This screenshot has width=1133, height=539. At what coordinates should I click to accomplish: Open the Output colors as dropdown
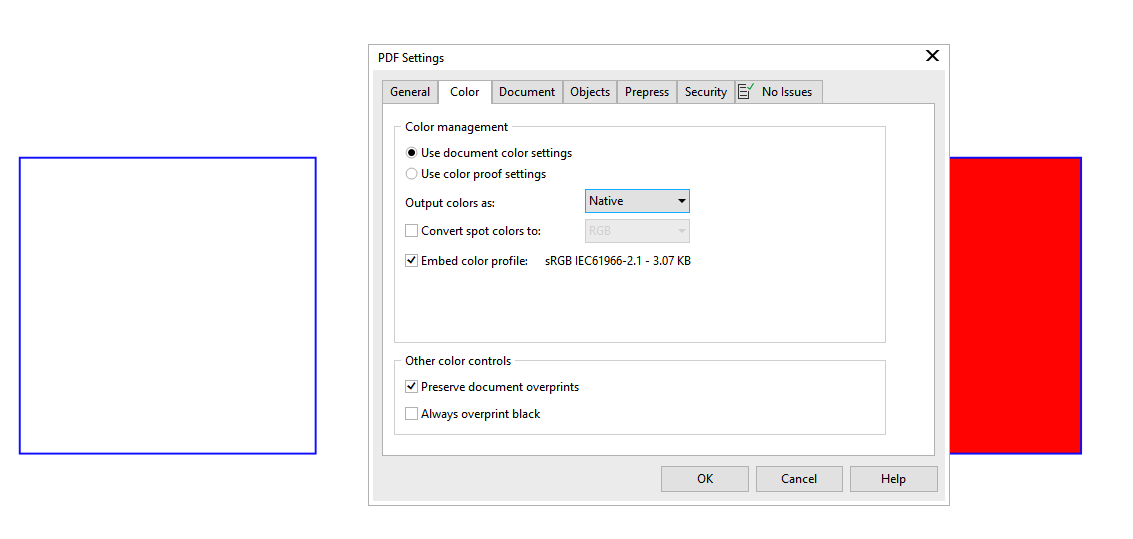(x=637, y=201)
